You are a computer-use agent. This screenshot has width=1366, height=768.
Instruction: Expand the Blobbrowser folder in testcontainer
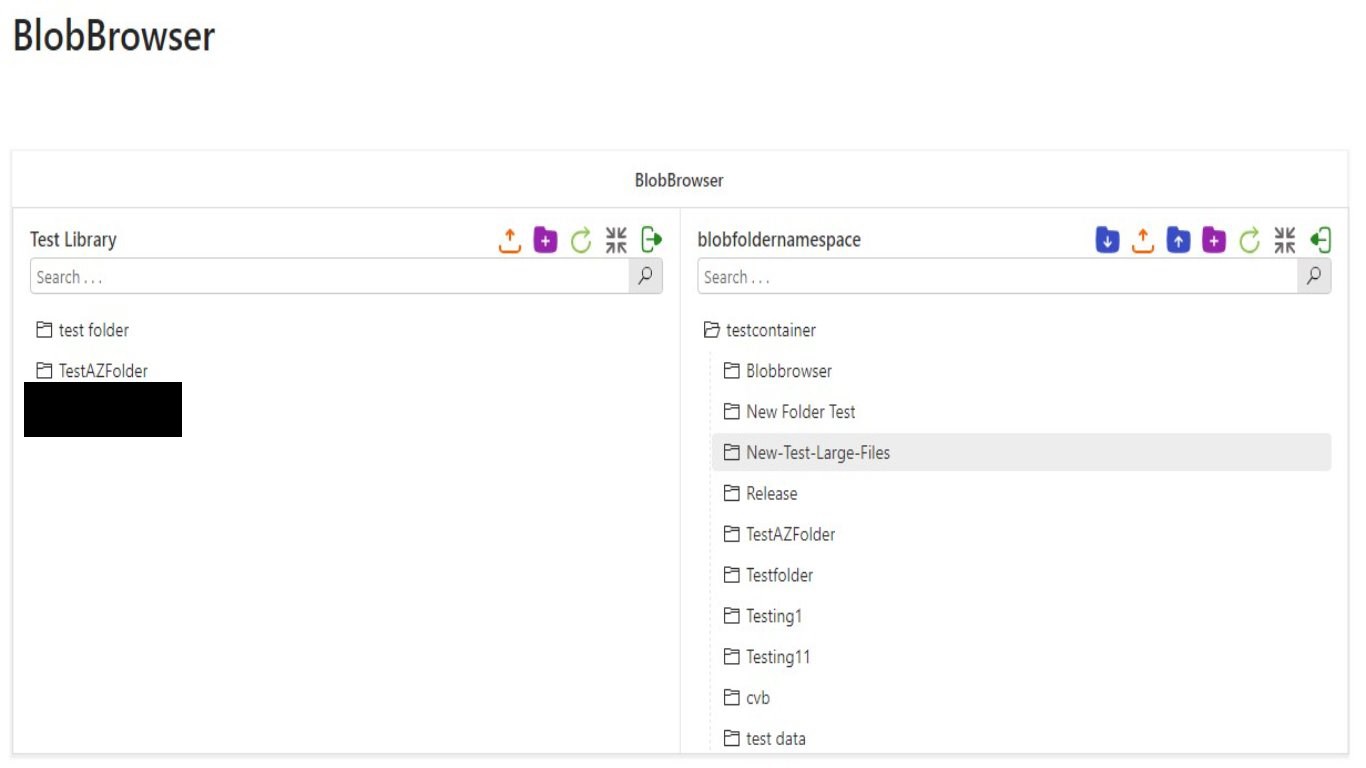[731, 371]
